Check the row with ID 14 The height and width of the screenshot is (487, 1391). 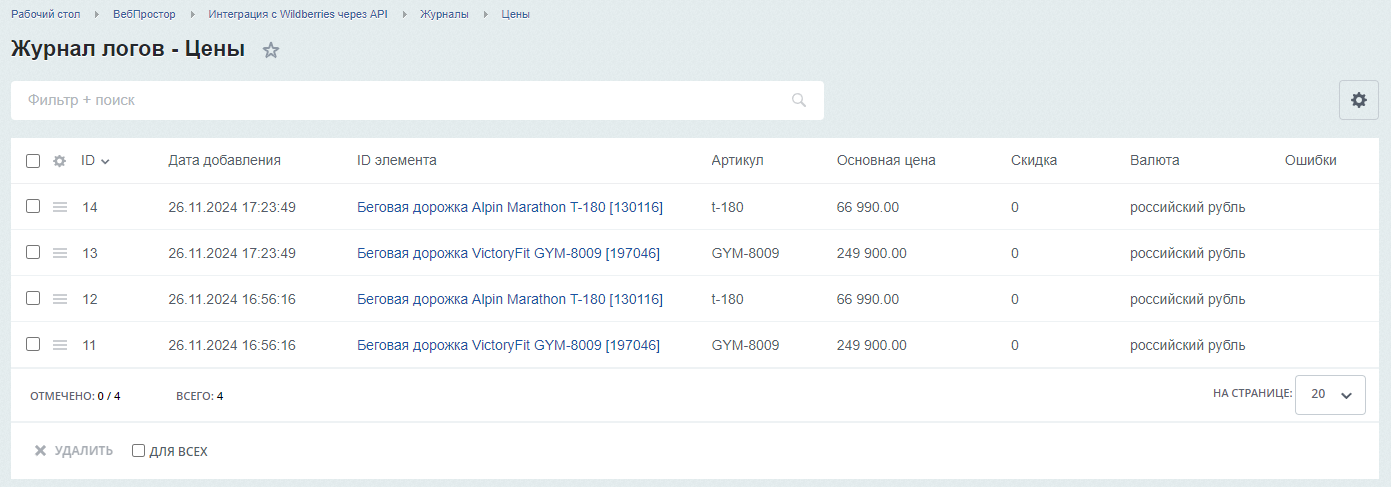click(x=33, y=206)
